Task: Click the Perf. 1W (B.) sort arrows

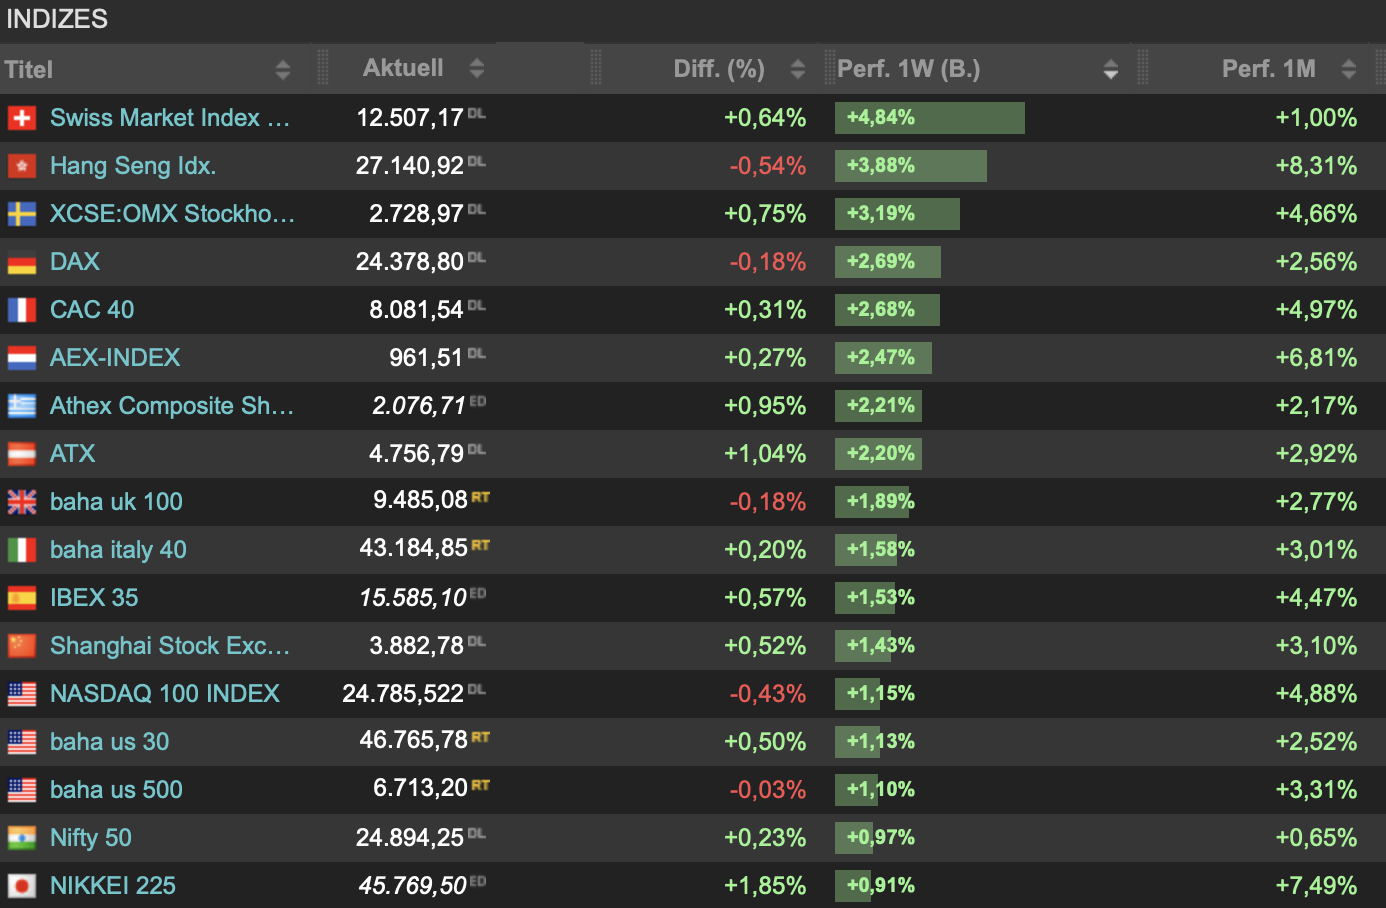Action: pos(1110,69)
